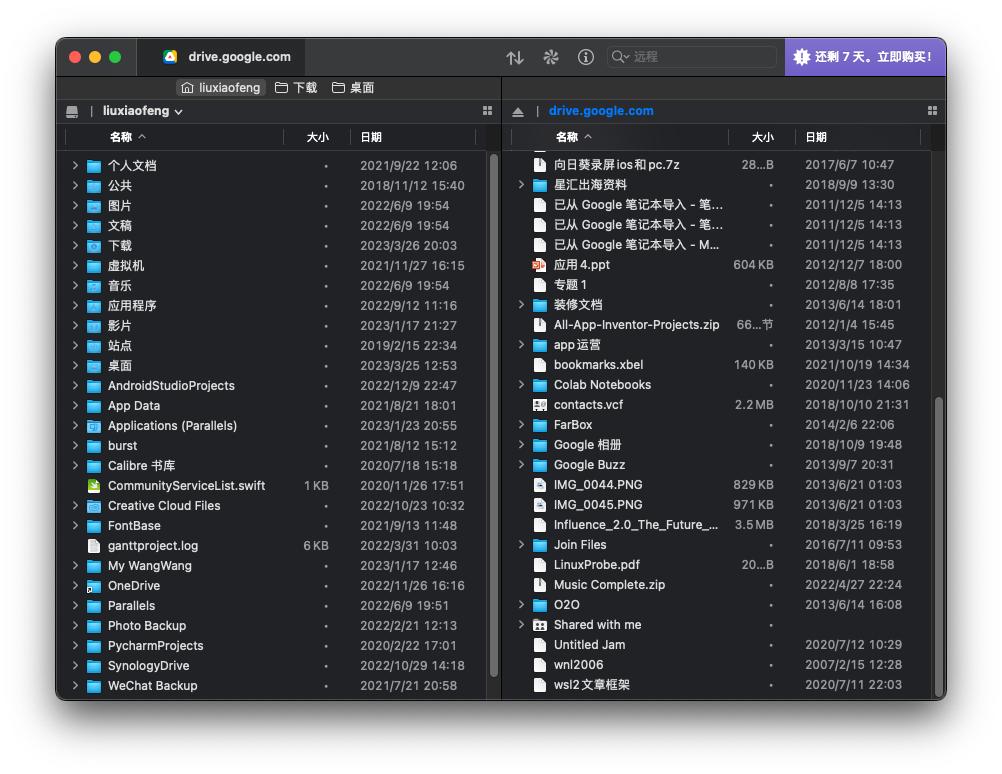1002x774 pixels.
Task: Click the Google Drive icon in tab
Action: [170, 57]
